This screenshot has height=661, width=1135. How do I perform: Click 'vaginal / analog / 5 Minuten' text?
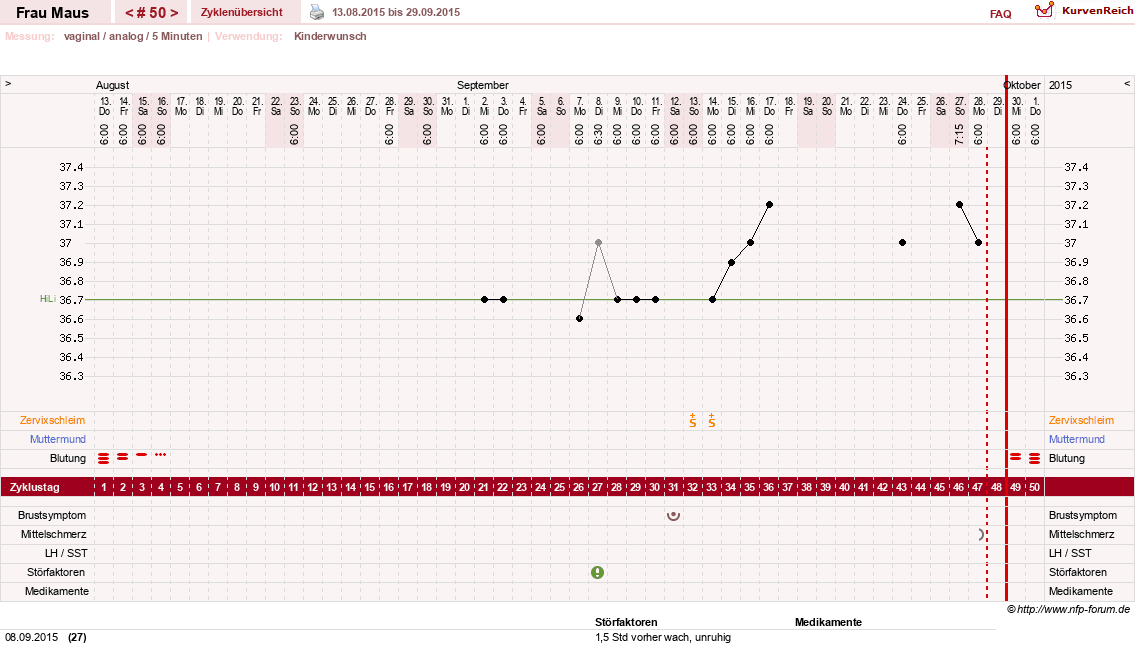133,36
